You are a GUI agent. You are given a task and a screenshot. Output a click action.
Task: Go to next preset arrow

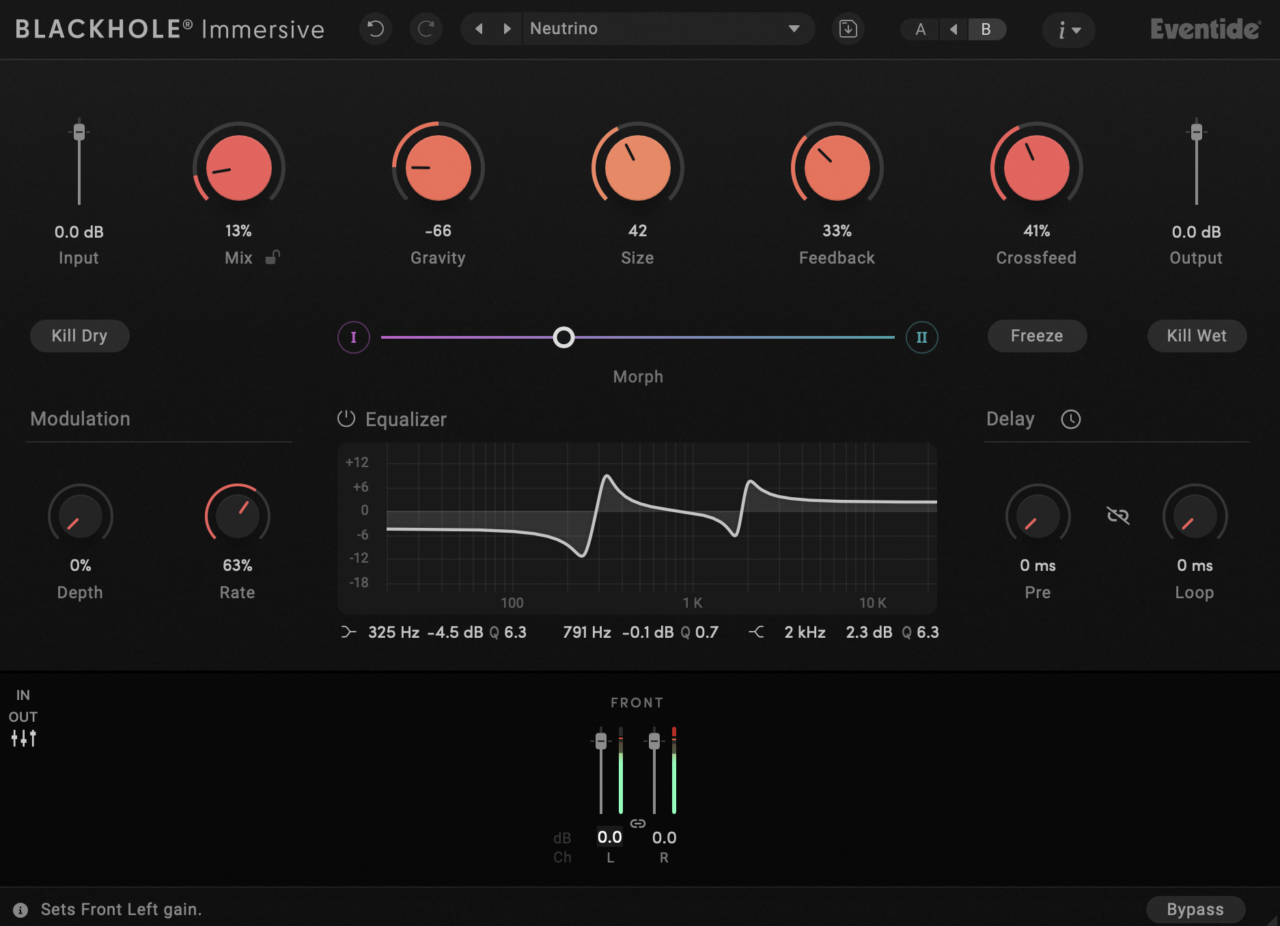point(507,29)
